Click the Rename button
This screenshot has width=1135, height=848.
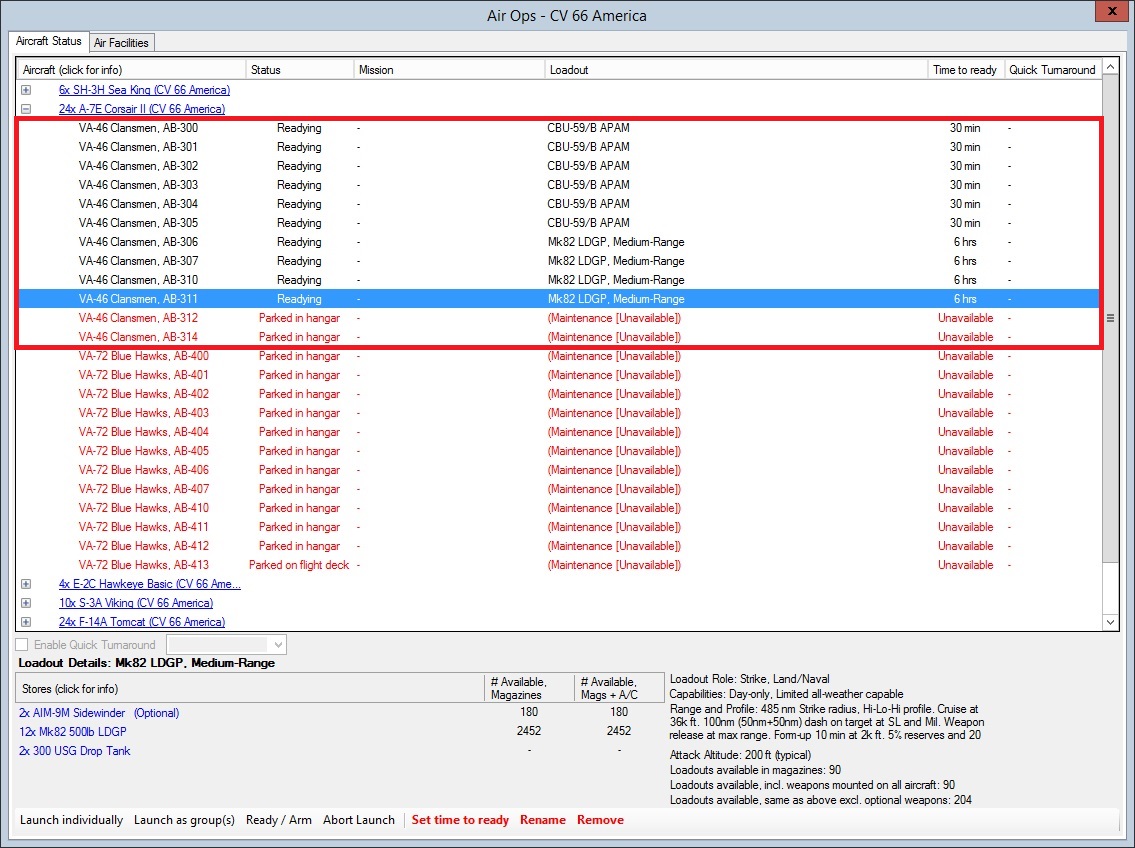[x=543, y=820]
